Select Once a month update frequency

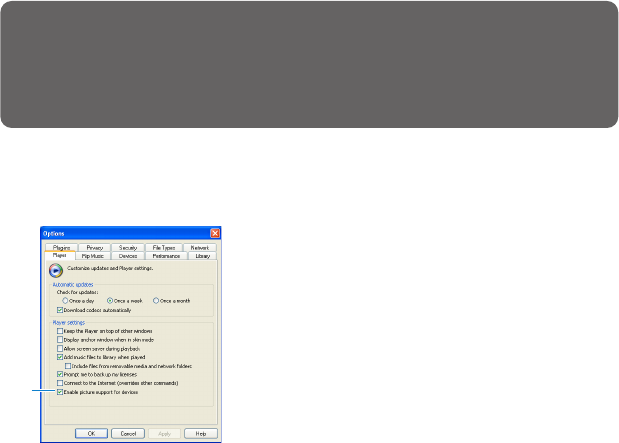155,300
